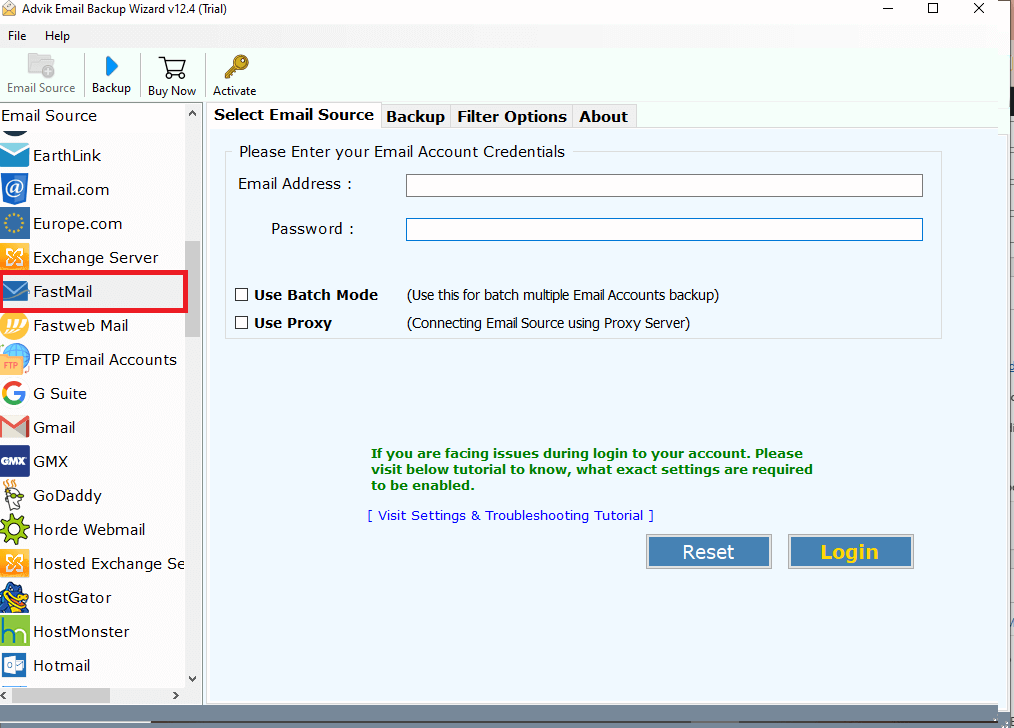Switch to the Backup tab
Screen dimensions: 1014x728
pyautogui.click(x=415, y=116)
